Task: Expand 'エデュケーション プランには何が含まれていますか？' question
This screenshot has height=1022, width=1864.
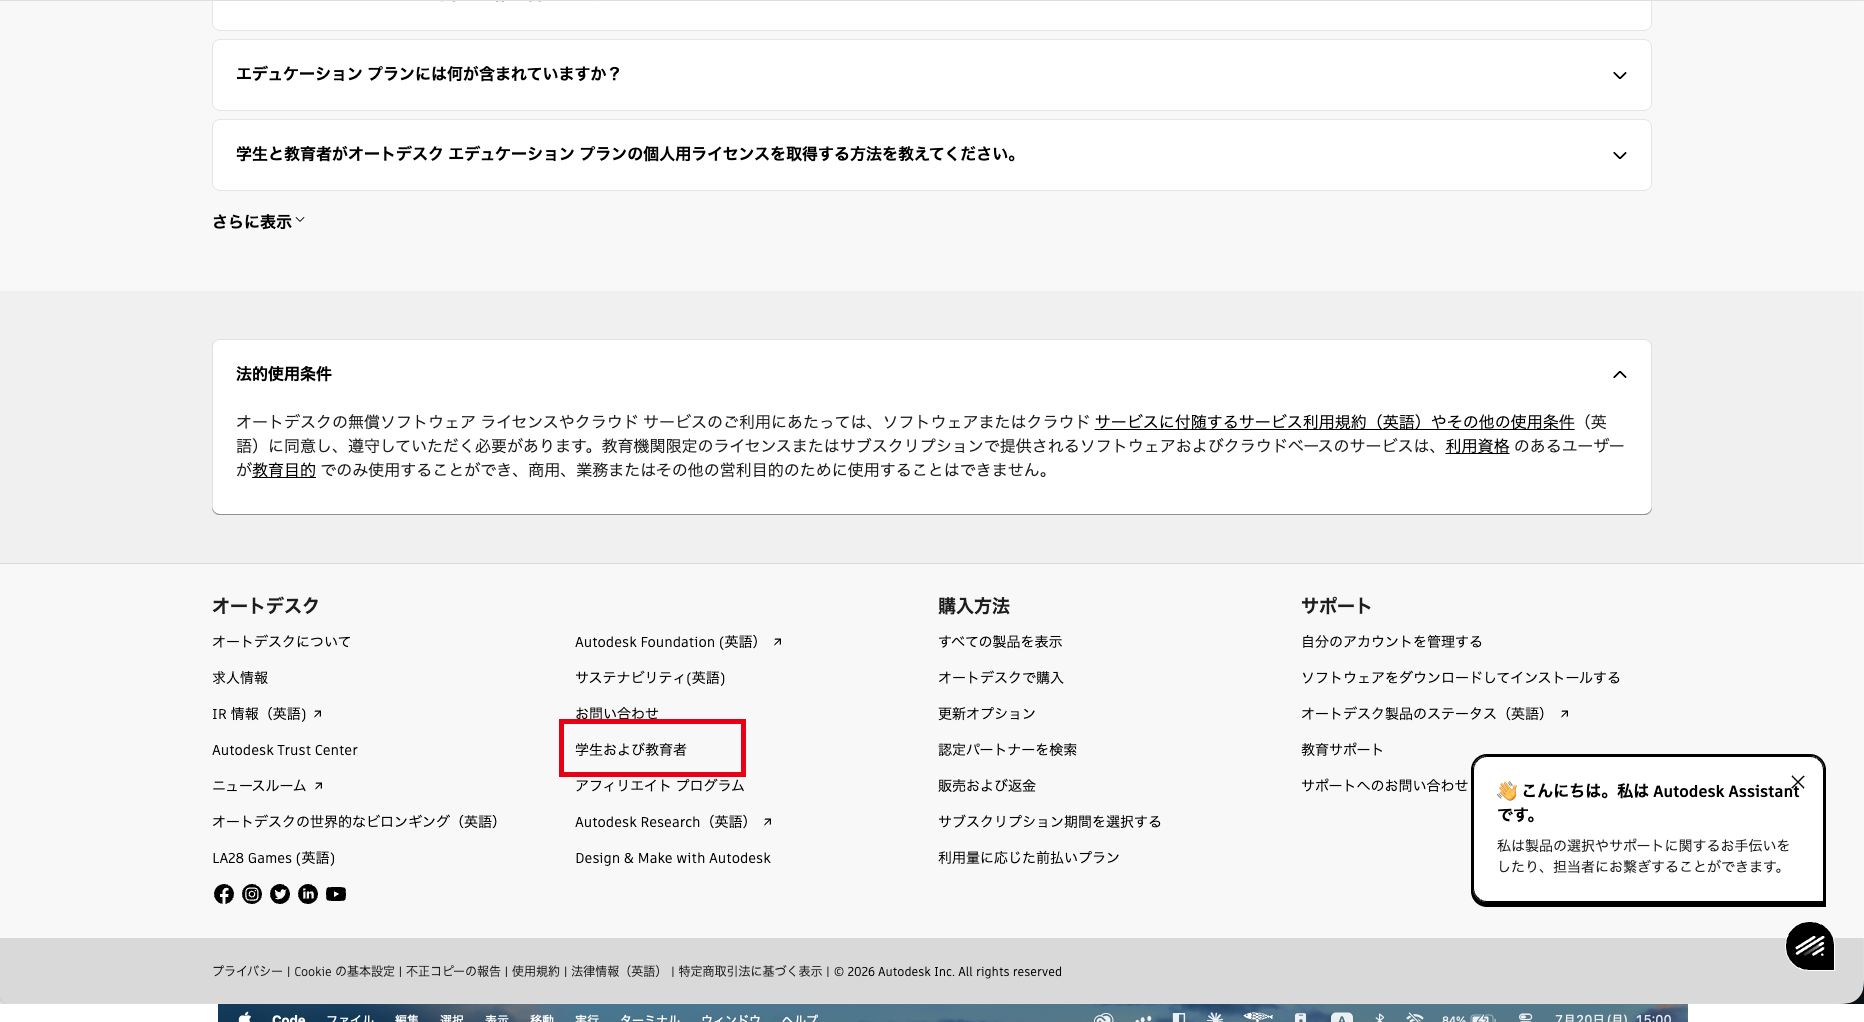Action: coord(932,75)
